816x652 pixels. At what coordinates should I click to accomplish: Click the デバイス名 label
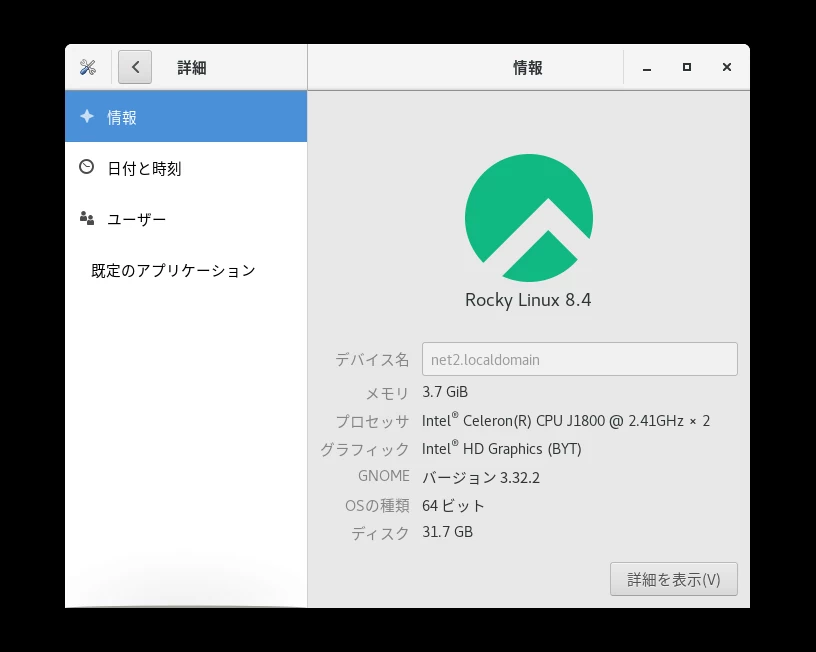(372, 360)
